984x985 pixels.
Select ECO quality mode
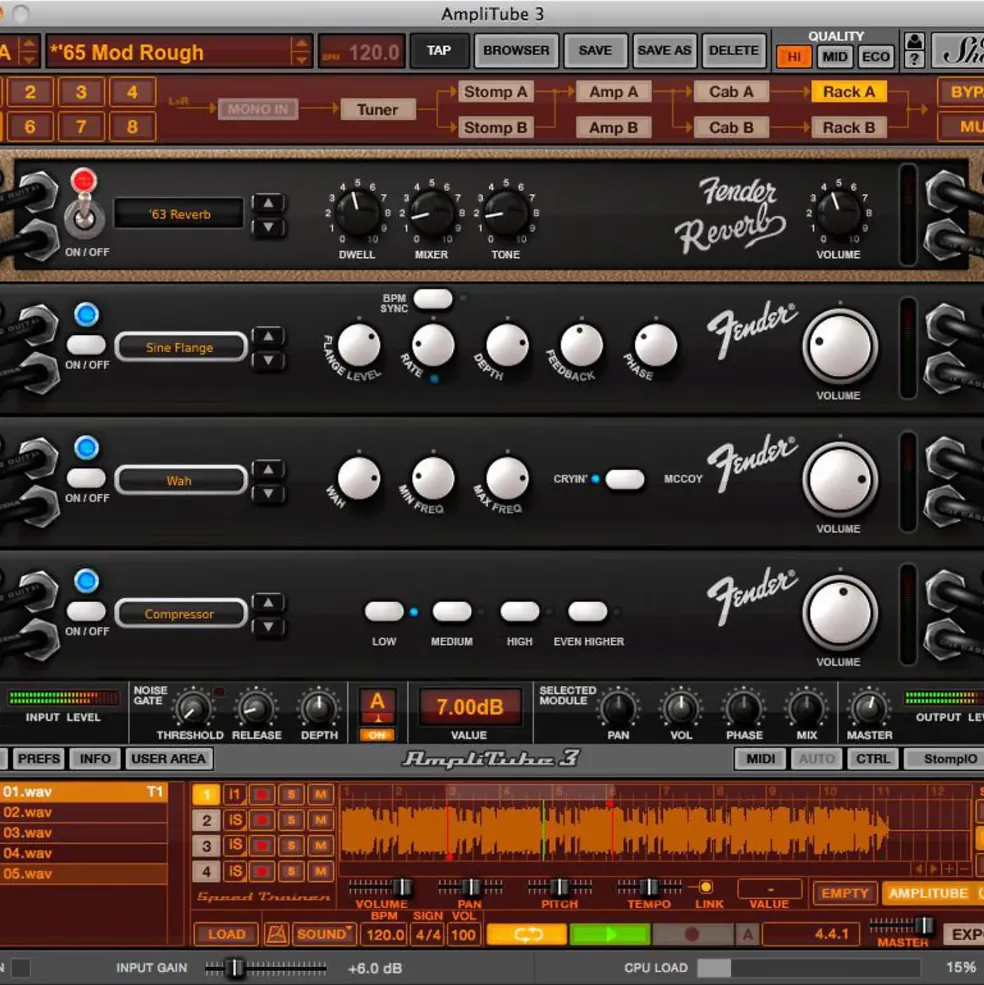(x=875, y=57)
